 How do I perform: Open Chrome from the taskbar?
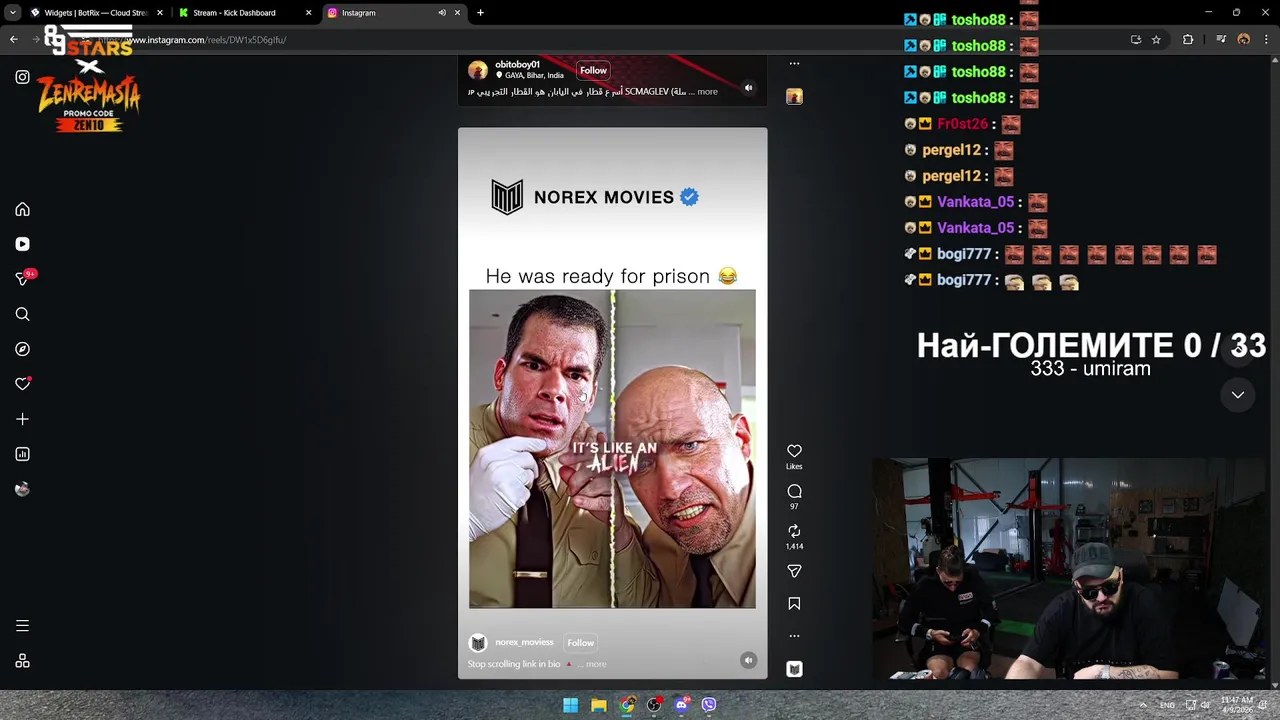point(626,705)
